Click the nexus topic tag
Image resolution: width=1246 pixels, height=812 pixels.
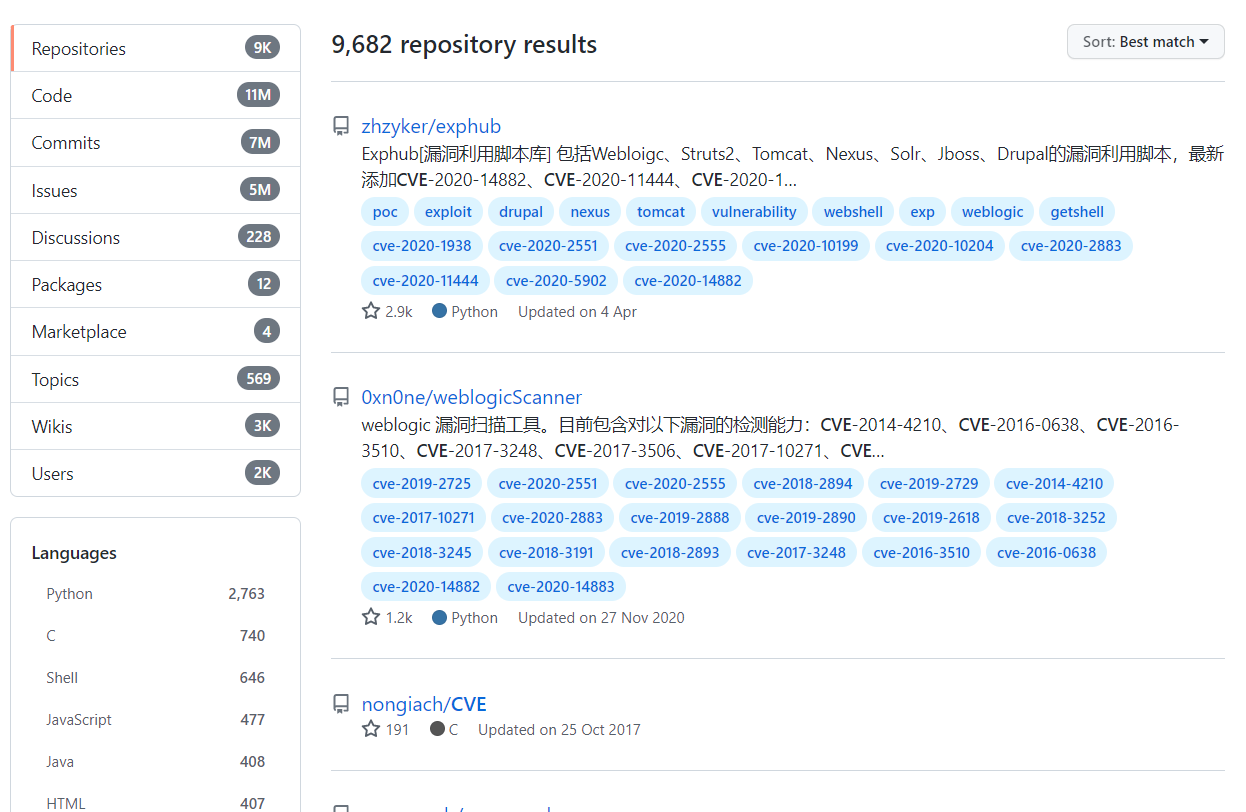[x=590, y=212]
